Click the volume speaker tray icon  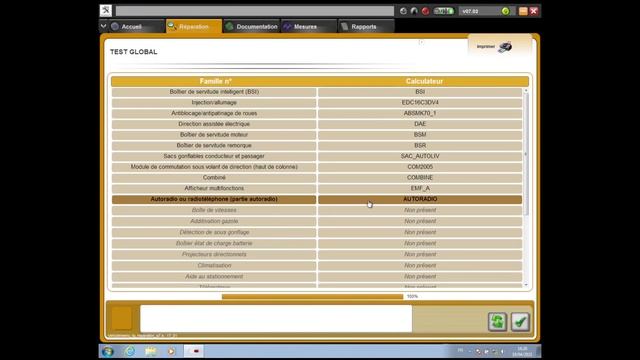pos(502,351)
